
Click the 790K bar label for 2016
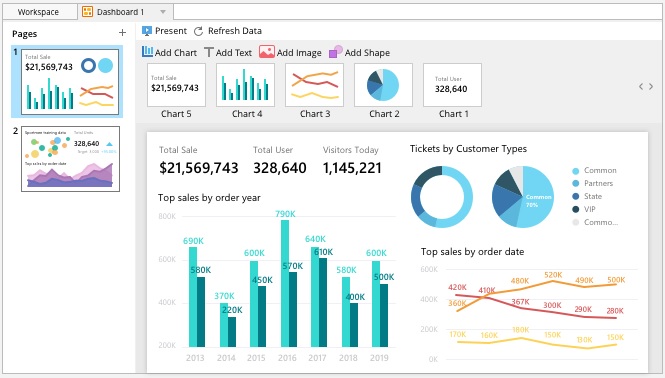click(x=285, y=214)
